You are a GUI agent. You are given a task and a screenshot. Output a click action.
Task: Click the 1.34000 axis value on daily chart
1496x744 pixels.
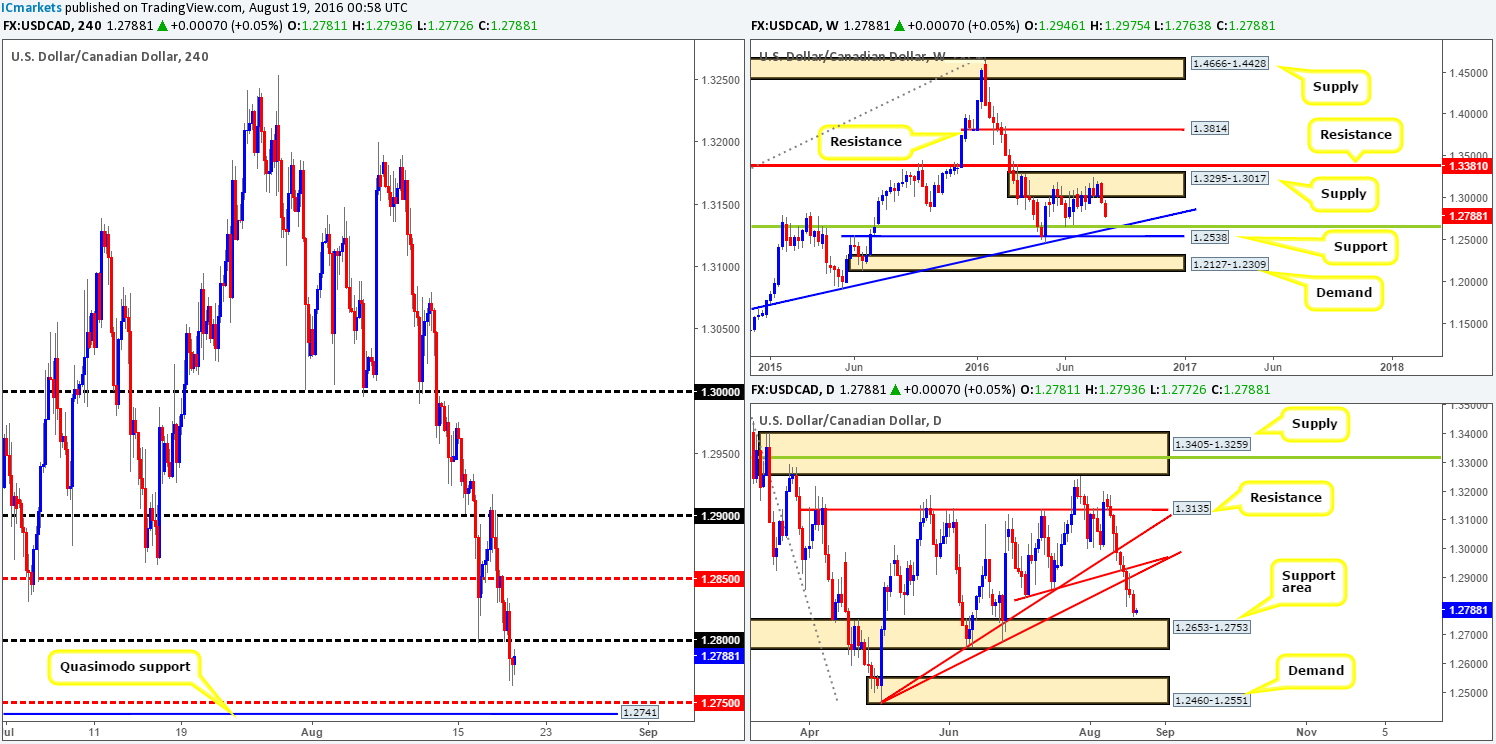tap(1468, 435)
